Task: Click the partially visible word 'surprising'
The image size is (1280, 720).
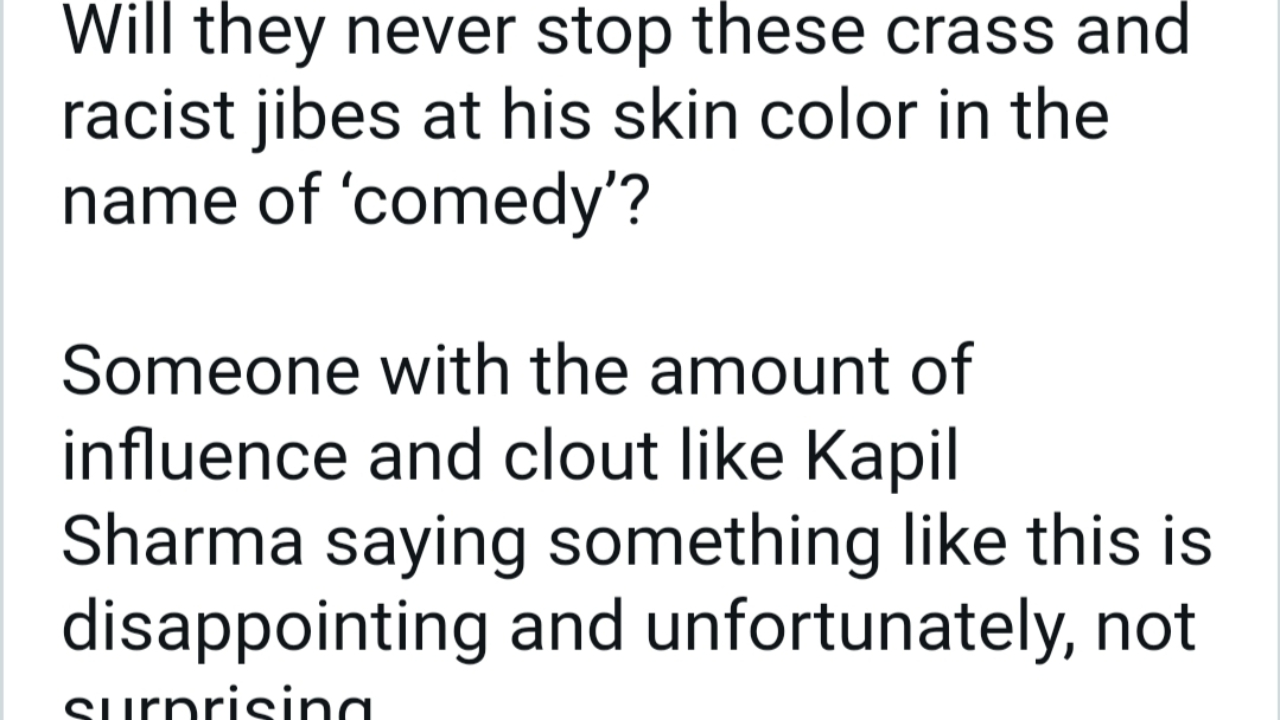Action: point(215,706)
